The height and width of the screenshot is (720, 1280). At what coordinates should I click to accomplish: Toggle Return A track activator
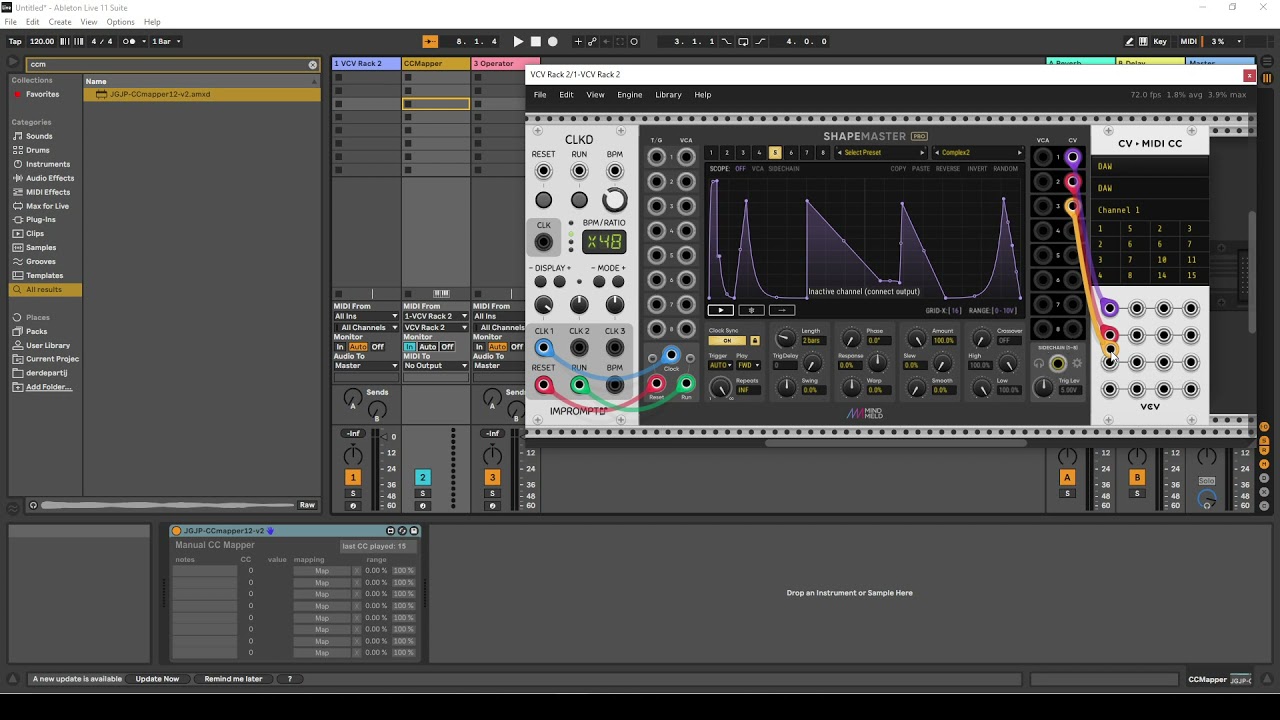pos(1067,478)
